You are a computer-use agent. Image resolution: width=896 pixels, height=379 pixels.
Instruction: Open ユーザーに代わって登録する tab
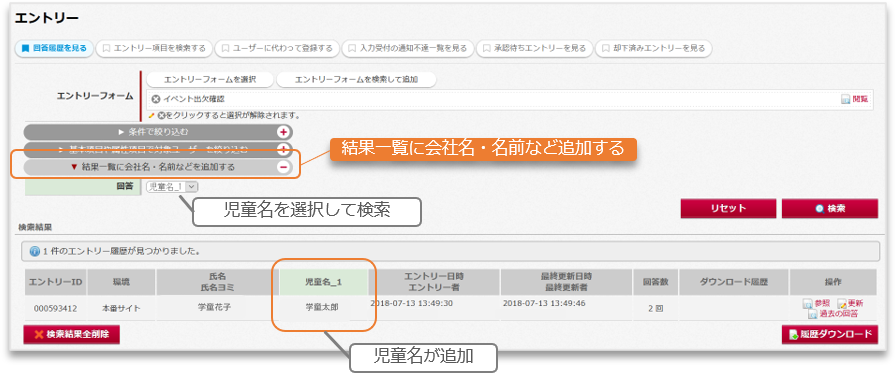click(x=277, y=49)
